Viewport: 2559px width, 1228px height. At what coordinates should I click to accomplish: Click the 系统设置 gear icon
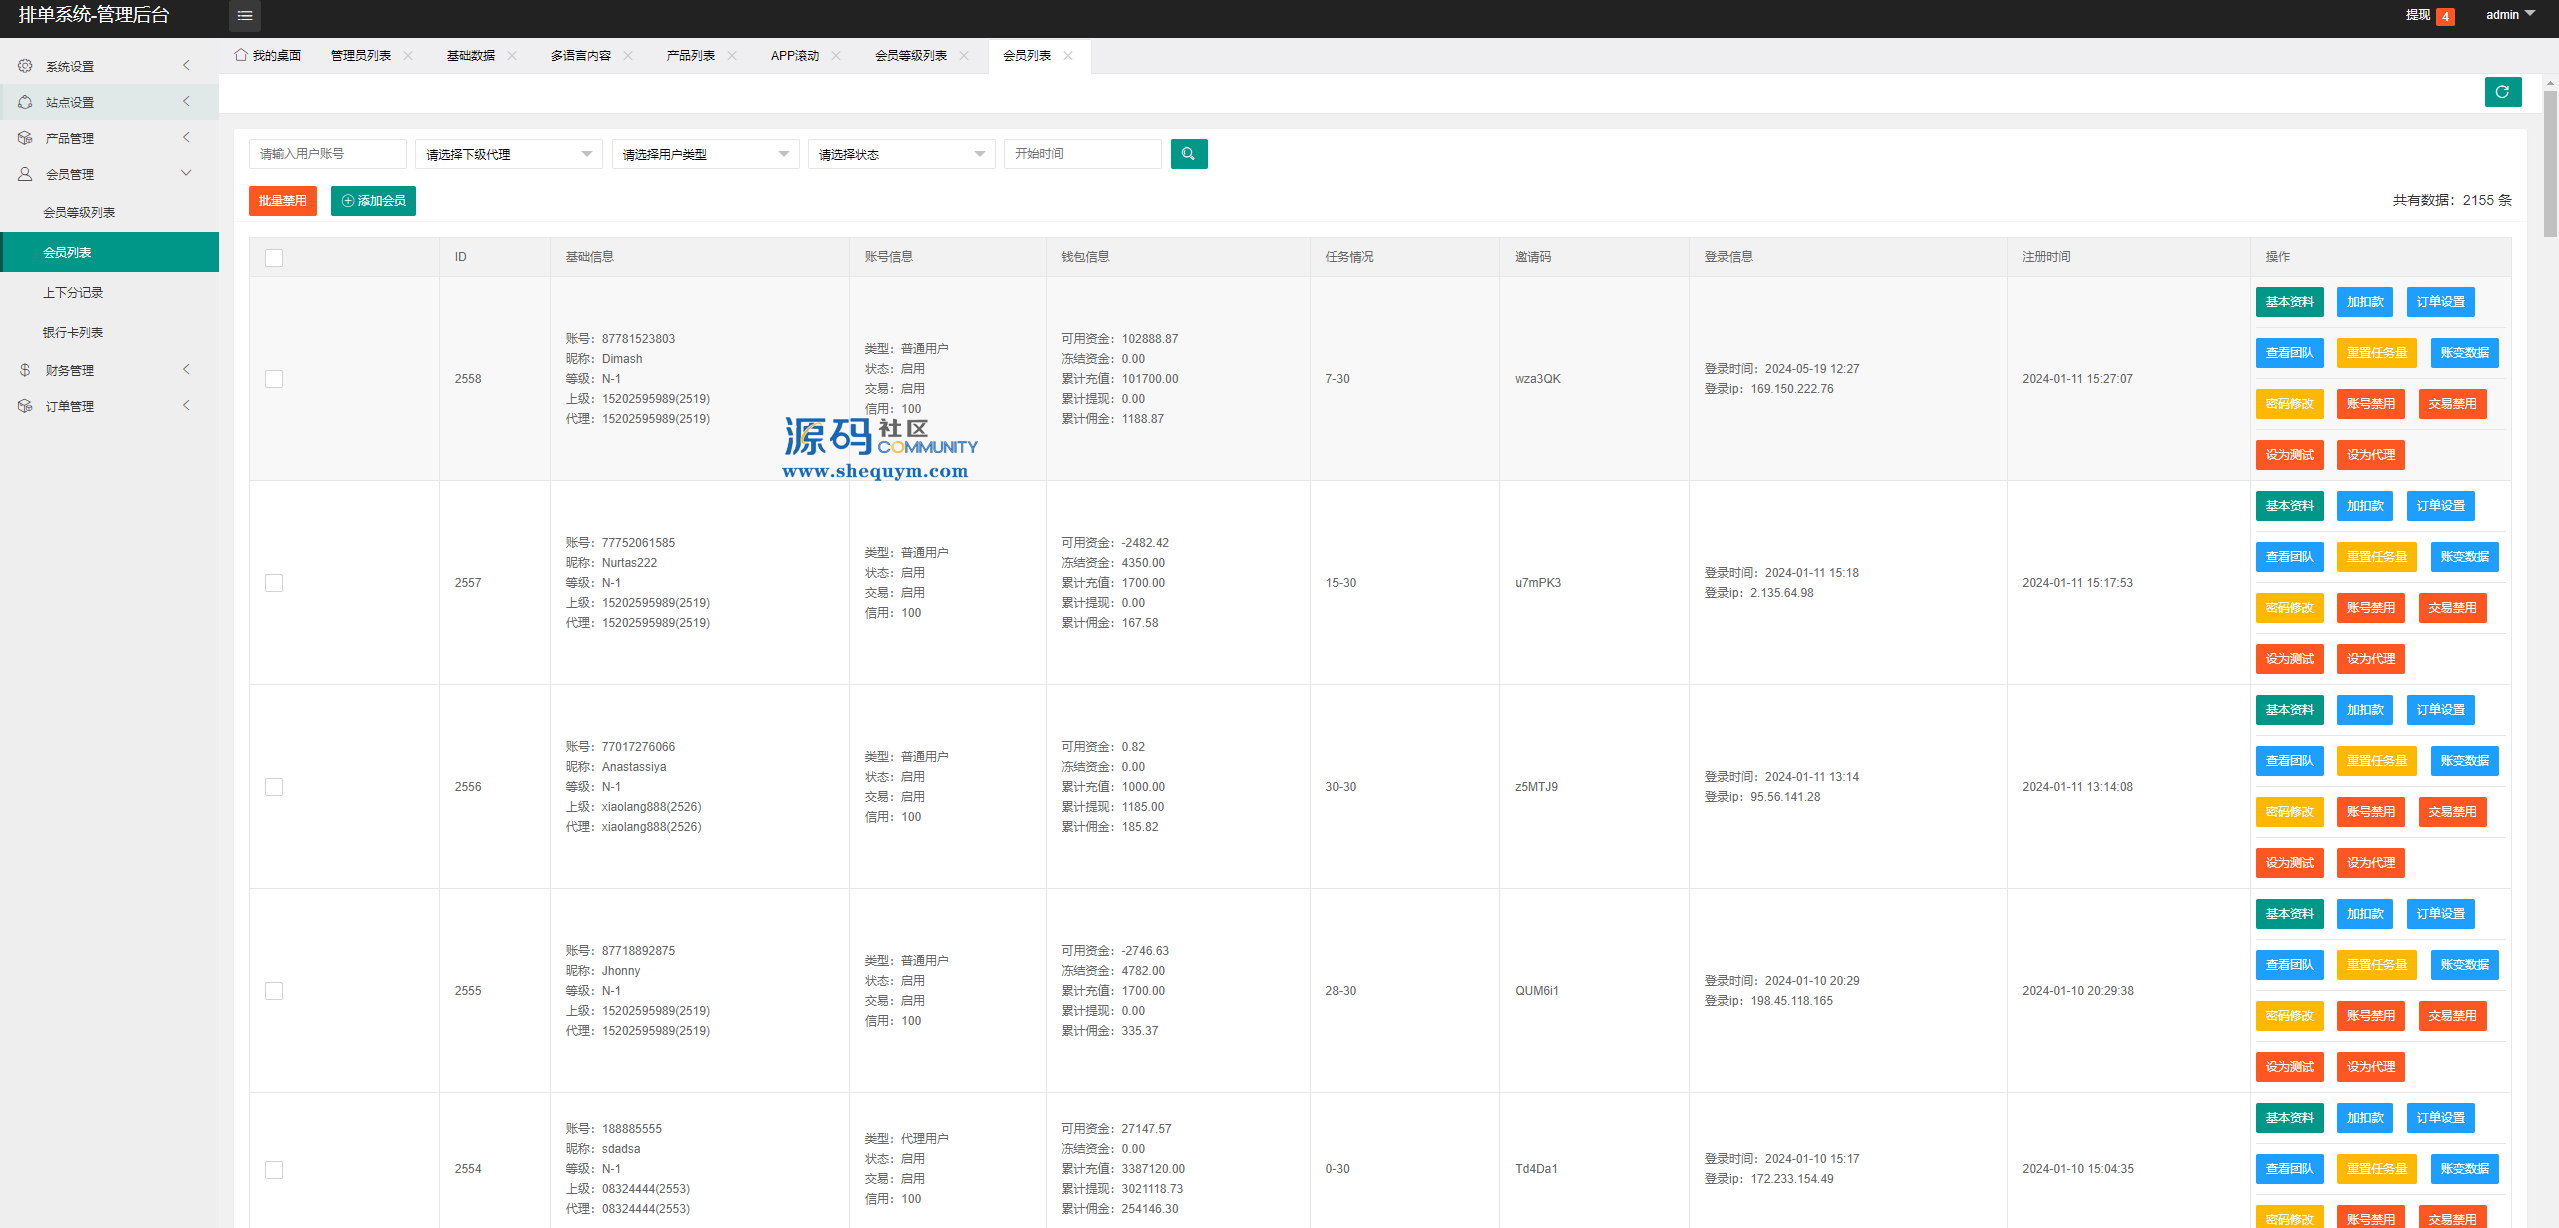click(x=25, y=66)
